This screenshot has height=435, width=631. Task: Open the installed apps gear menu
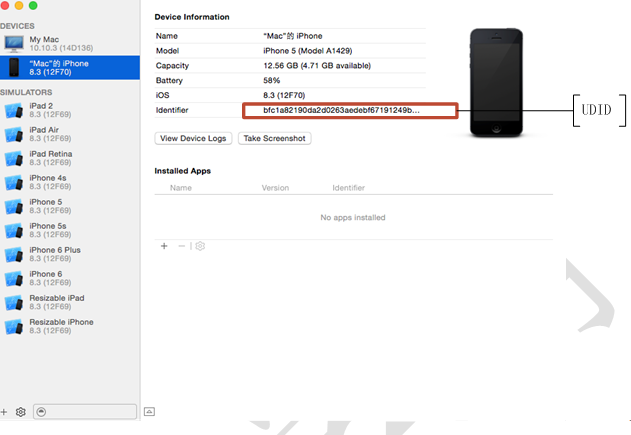pyautogui.click(x=200, y=246)
